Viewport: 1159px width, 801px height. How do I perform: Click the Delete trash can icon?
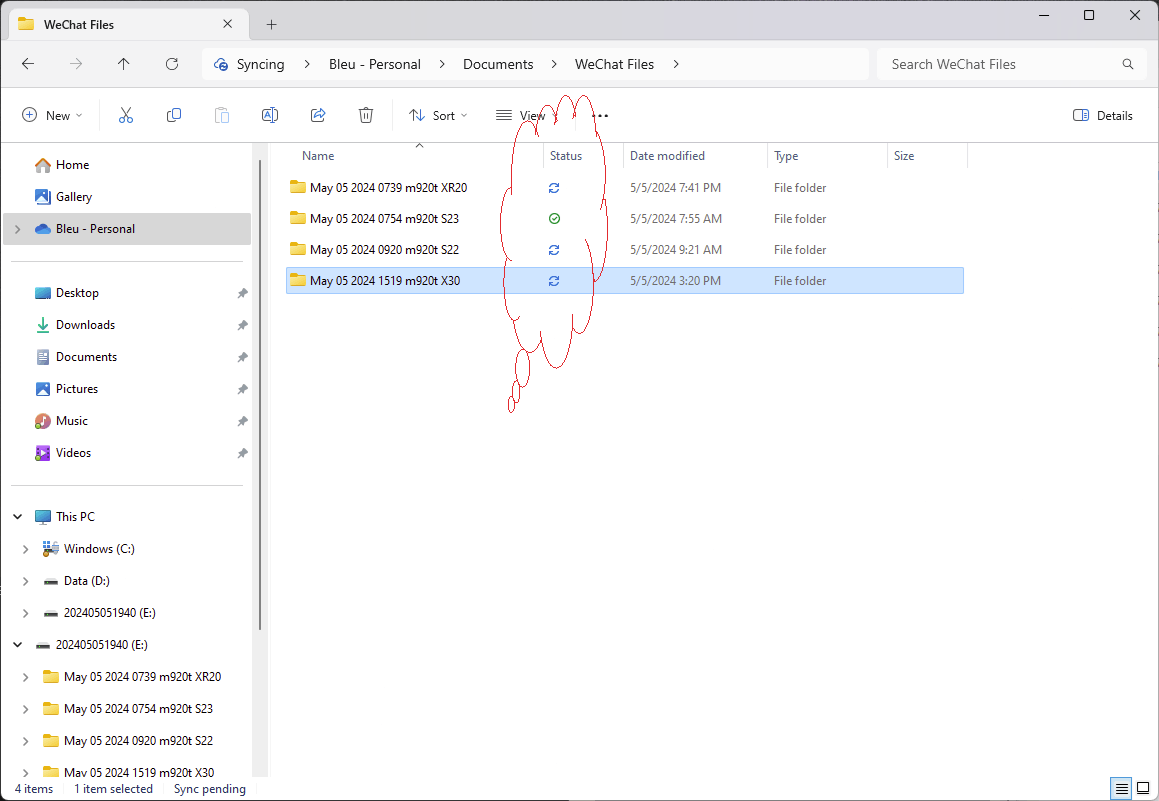click(366, 115)
